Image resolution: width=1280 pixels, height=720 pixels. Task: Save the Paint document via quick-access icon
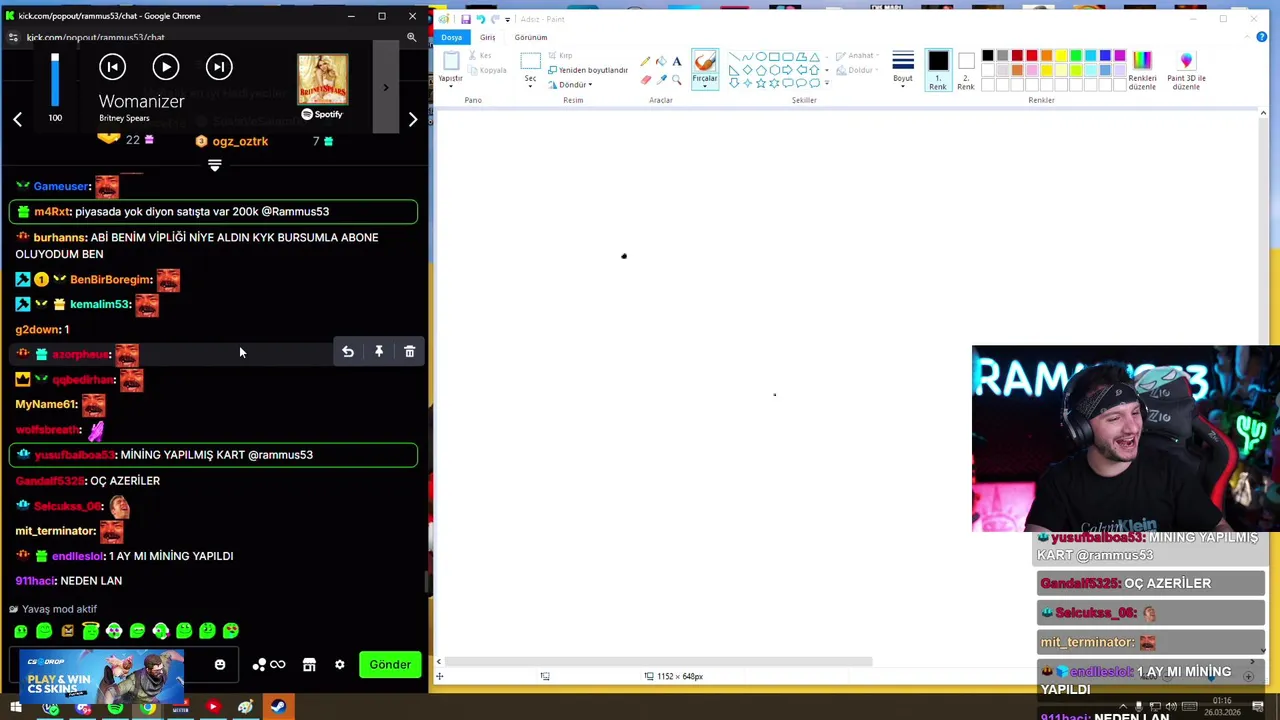(x=465, y=19)
